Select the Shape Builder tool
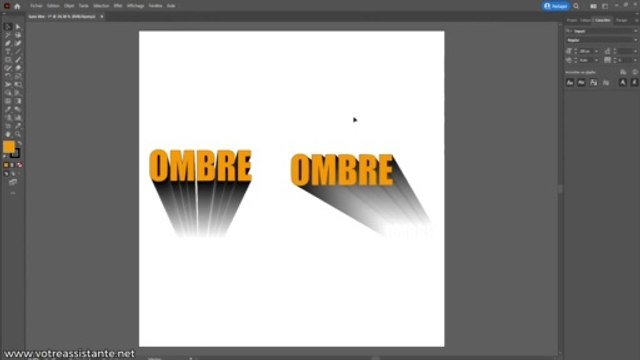Viewport: 640px width, 360px height. pos(8,93)
